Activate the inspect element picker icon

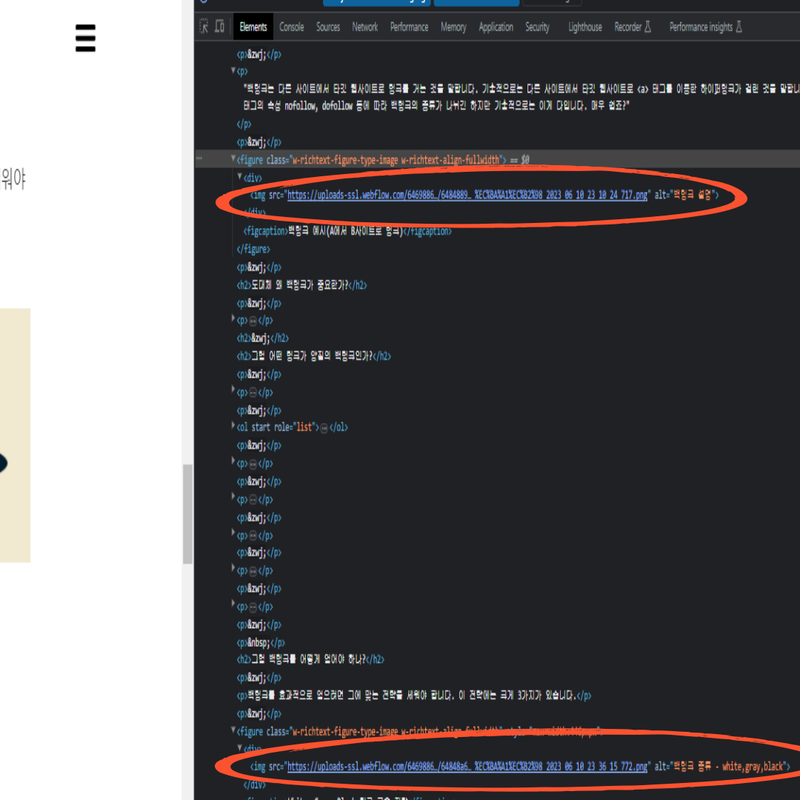[x=204, y=27]
